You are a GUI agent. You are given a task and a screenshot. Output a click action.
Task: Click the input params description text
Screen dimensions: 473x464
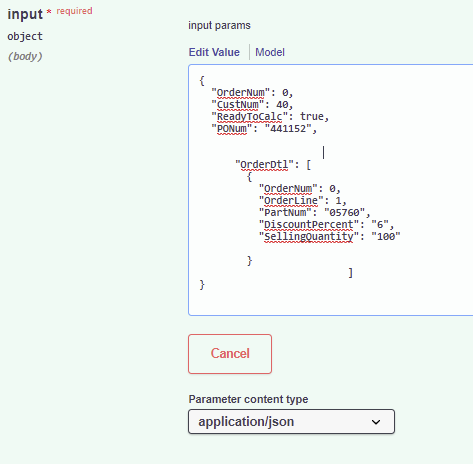(219, 26)
